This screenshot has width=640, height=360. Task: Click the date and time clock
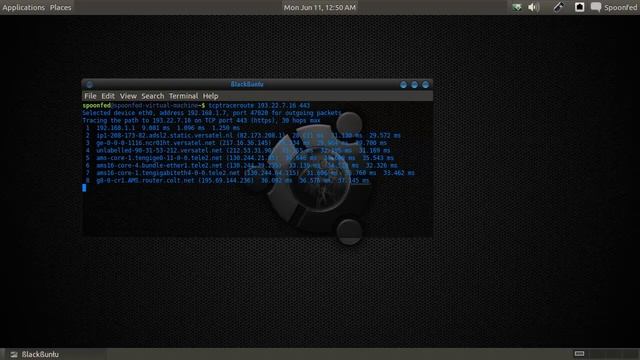(320, 7)
